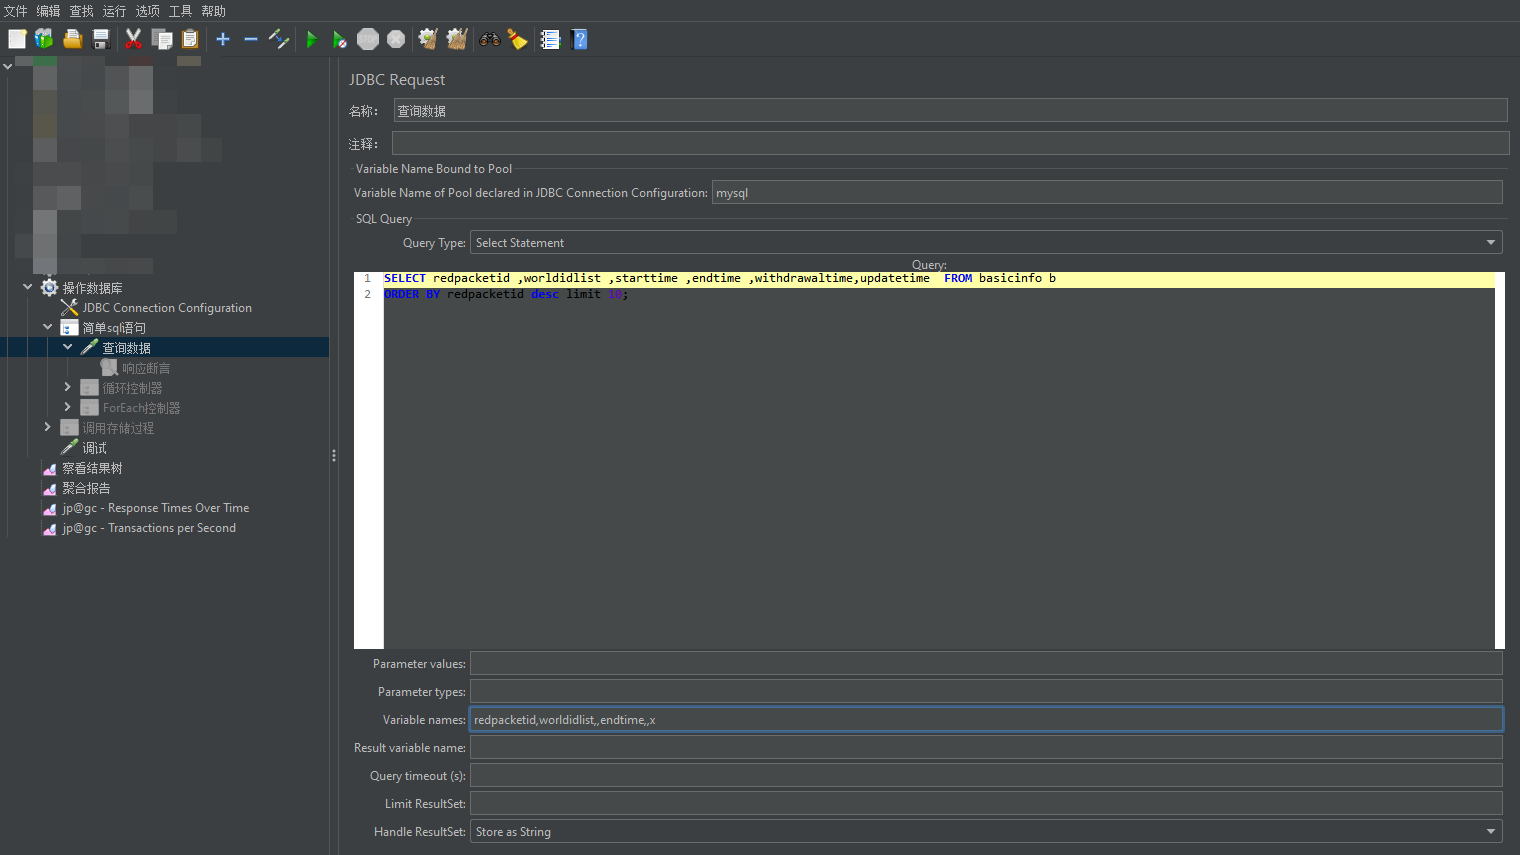1520x855 pixels.
Task: Open the Function Helper list icon
Action: 550,39
